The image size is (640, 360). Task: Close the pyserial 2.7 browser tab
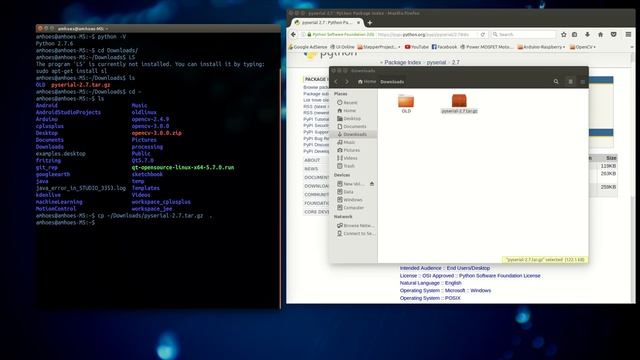358,23
